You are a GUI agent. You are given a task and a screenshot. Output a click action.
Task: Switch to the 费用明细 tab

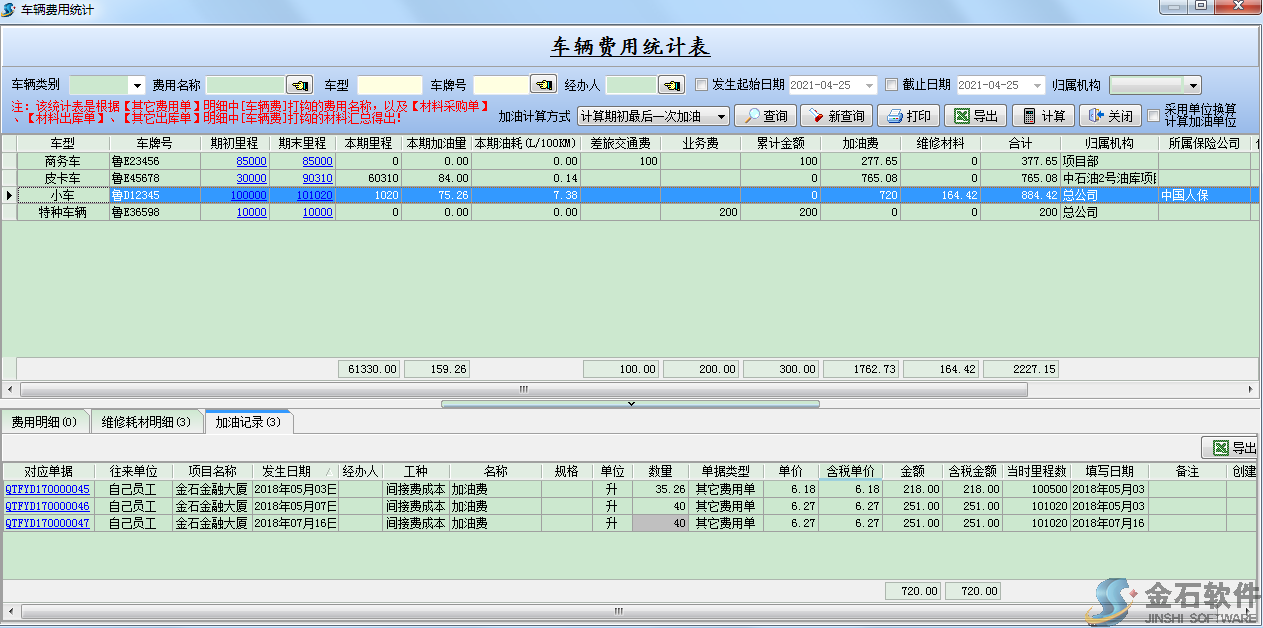tap(44, 422)
